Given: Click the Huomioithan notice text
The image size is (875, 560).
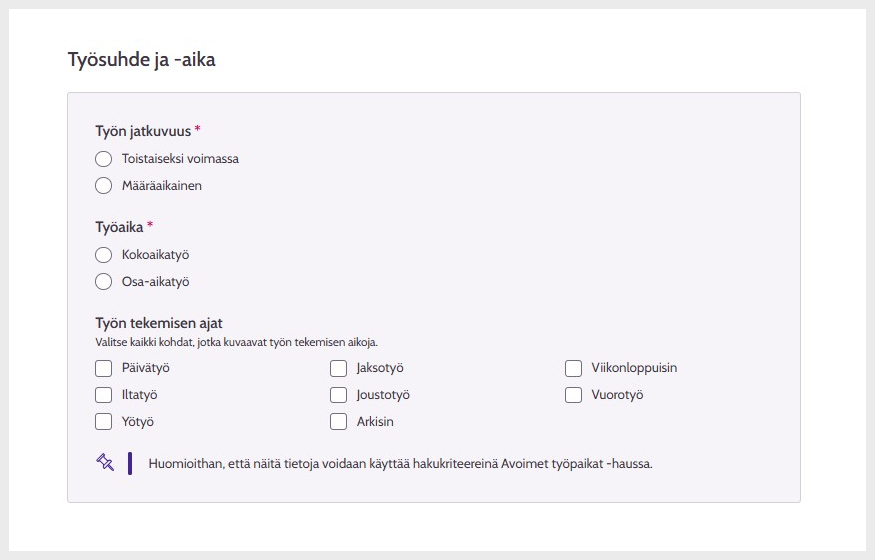Looking at the screenshot, I should coord(400,464).
